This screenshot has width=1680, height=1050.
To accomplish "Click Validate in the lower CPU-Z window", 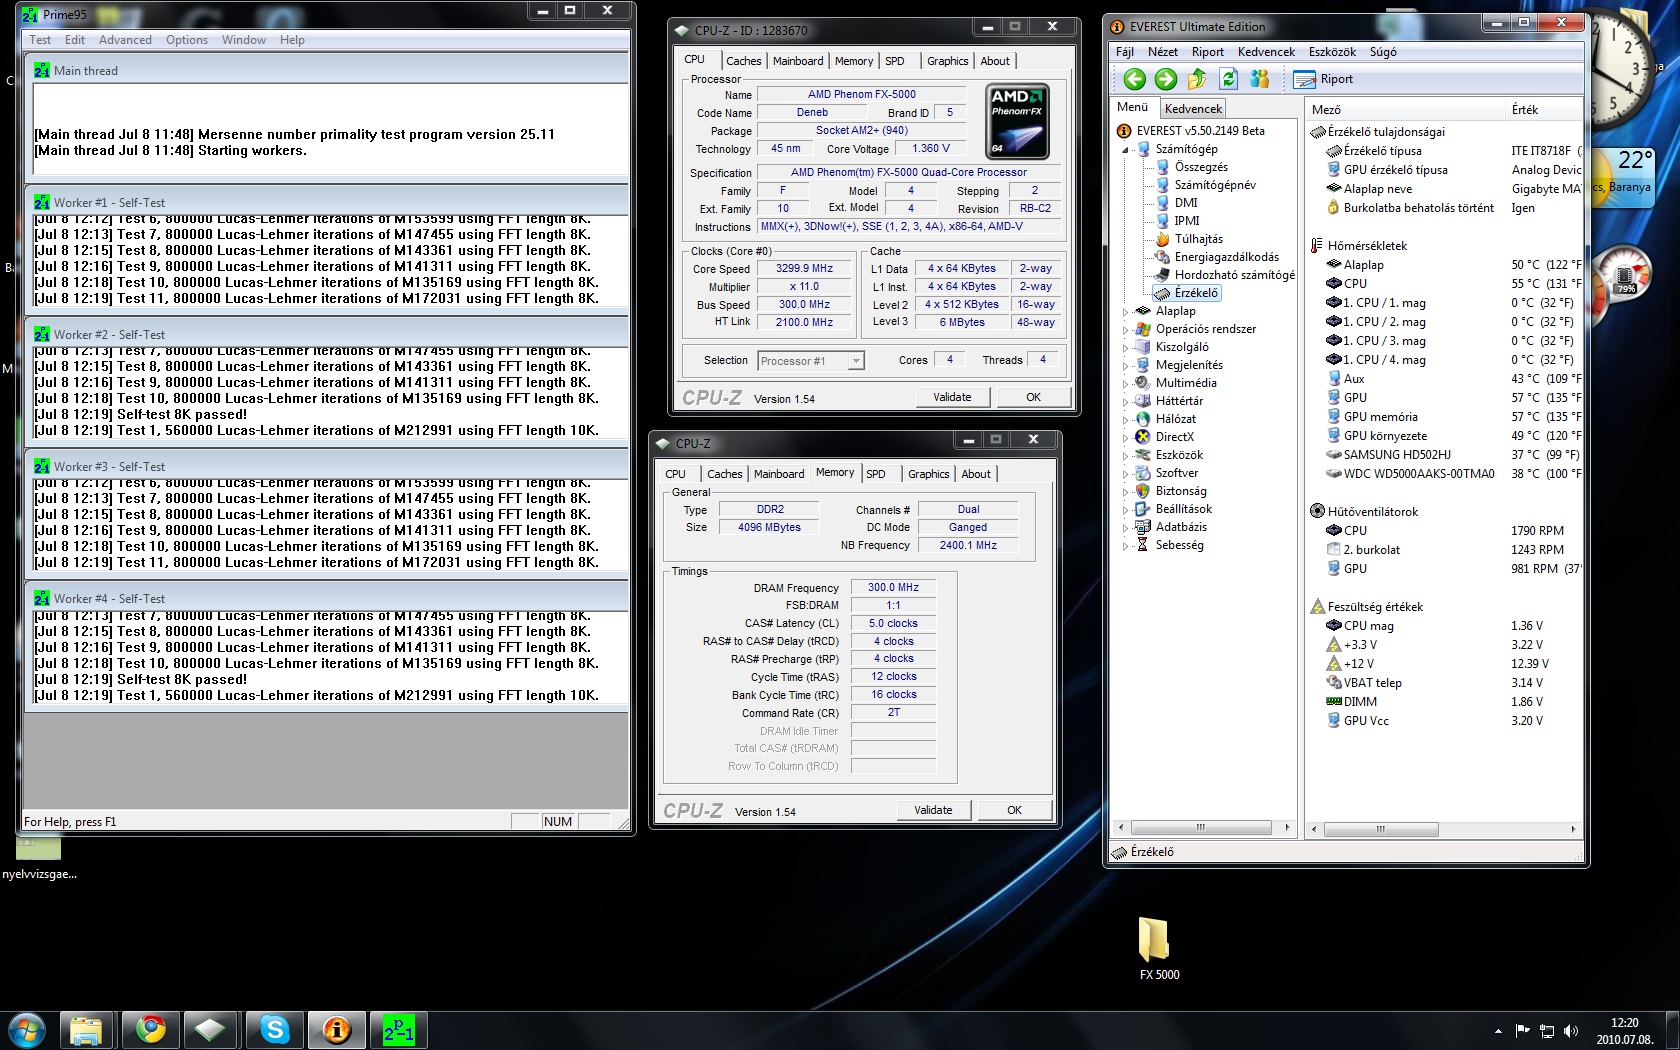I will pyautogui.click(x=933, y=810).
